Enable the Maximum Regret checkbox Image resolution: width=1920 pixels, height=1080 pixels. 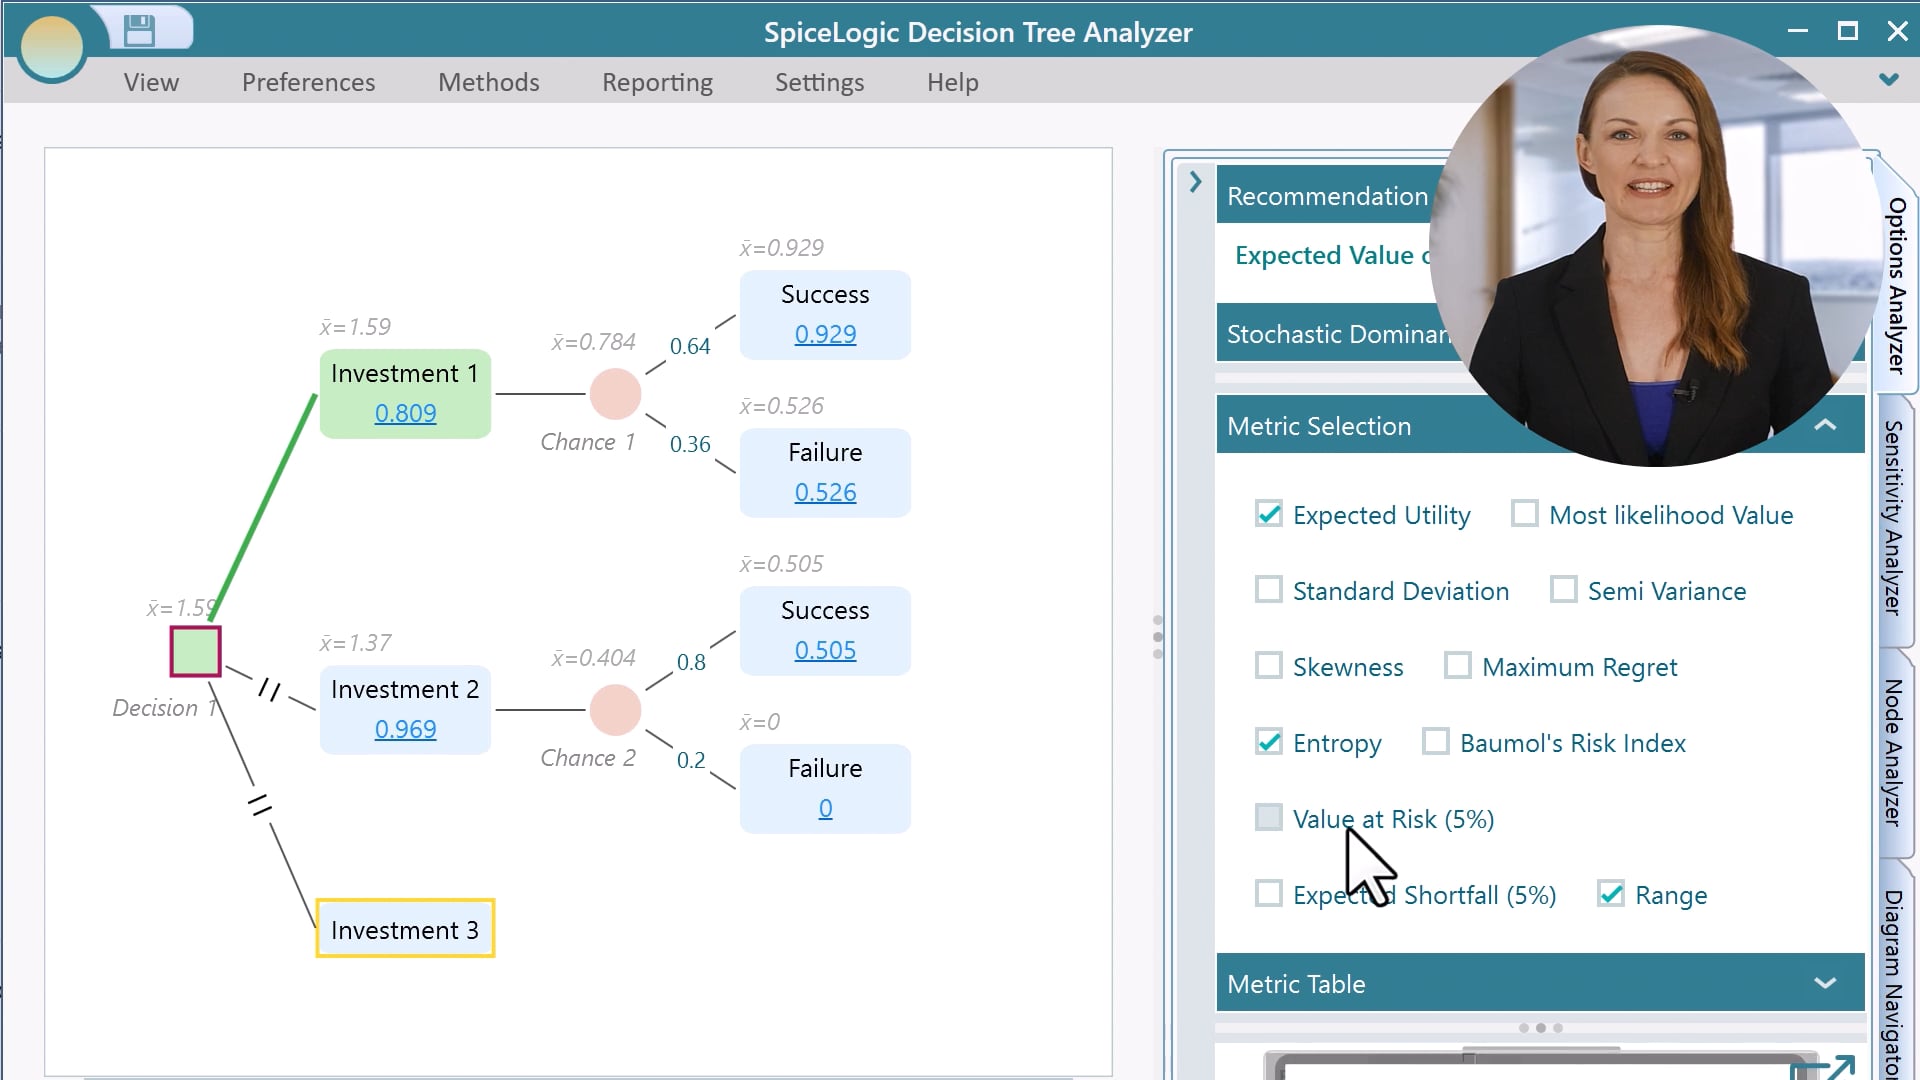point(1458,666)
